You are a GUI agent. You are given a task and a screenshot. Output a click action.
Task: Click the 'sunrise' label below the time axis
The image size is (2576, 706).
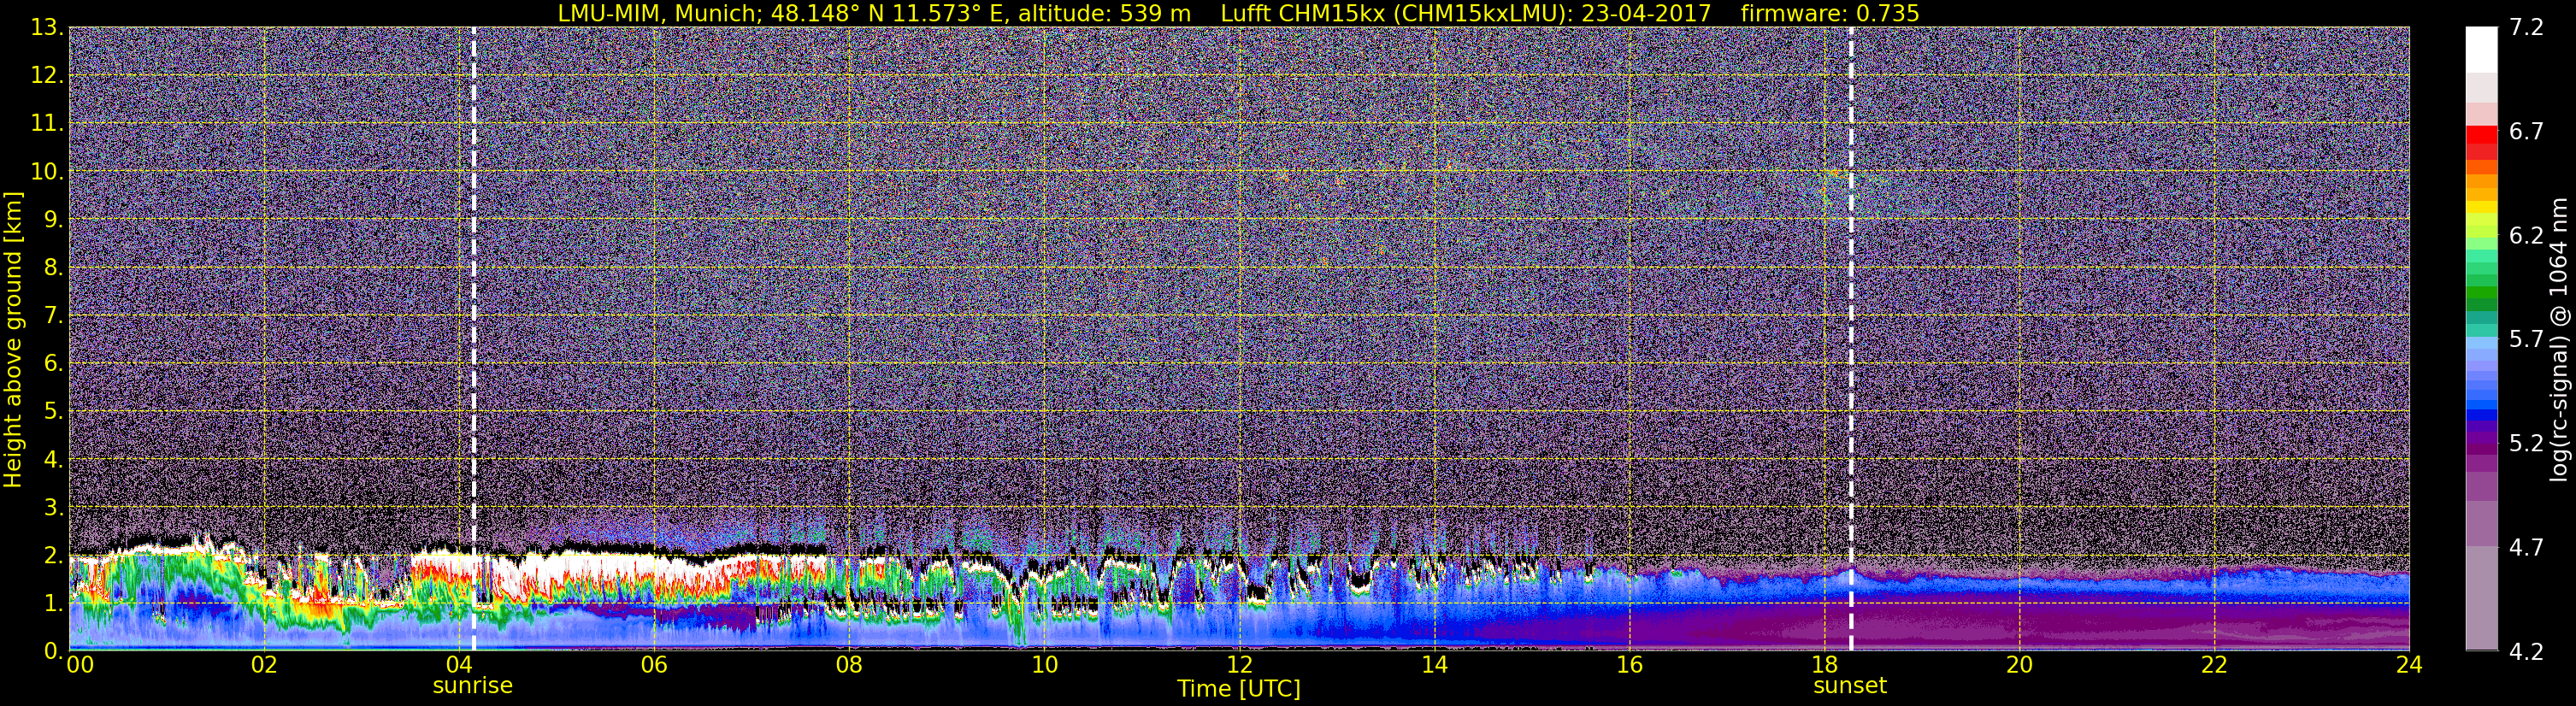(472, 686)
